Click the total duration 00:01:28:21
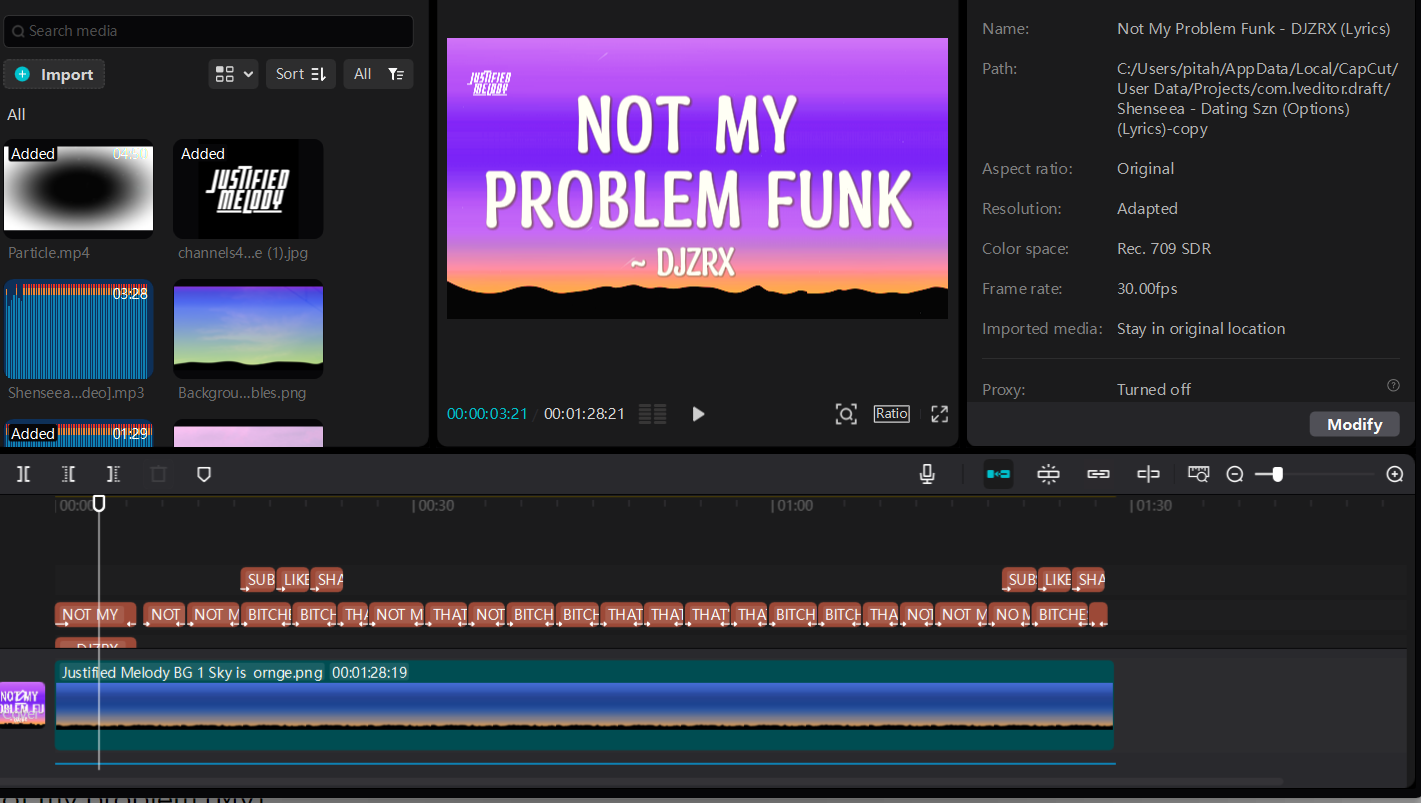 pyautogui.click(x=584, y=414)
